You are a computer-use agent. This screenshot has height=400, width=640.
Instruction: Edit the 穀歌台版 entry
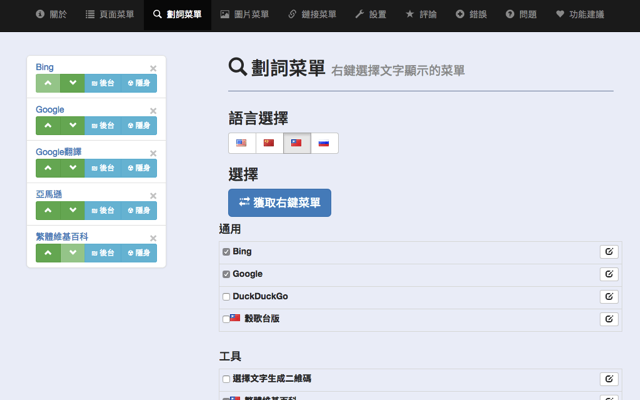(609, 319)
